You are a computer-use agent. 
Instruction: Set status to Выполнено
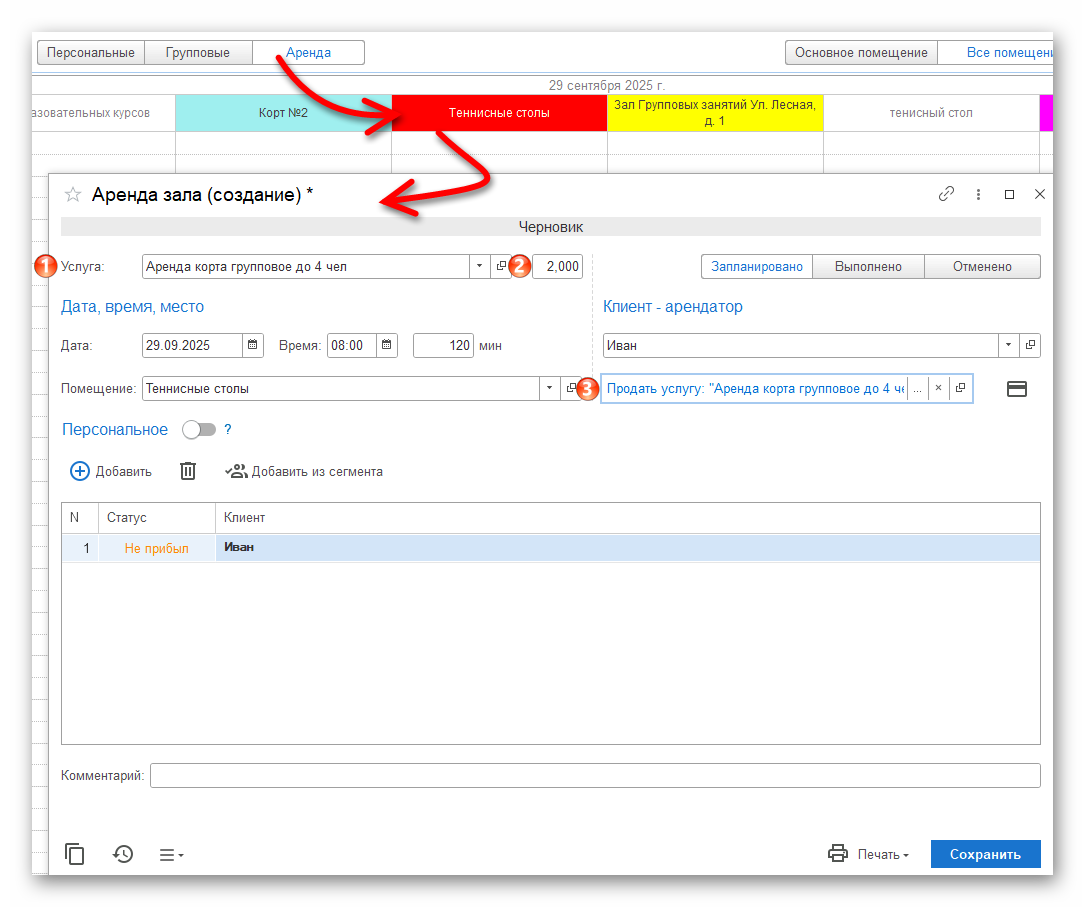[x=867, y=267]
